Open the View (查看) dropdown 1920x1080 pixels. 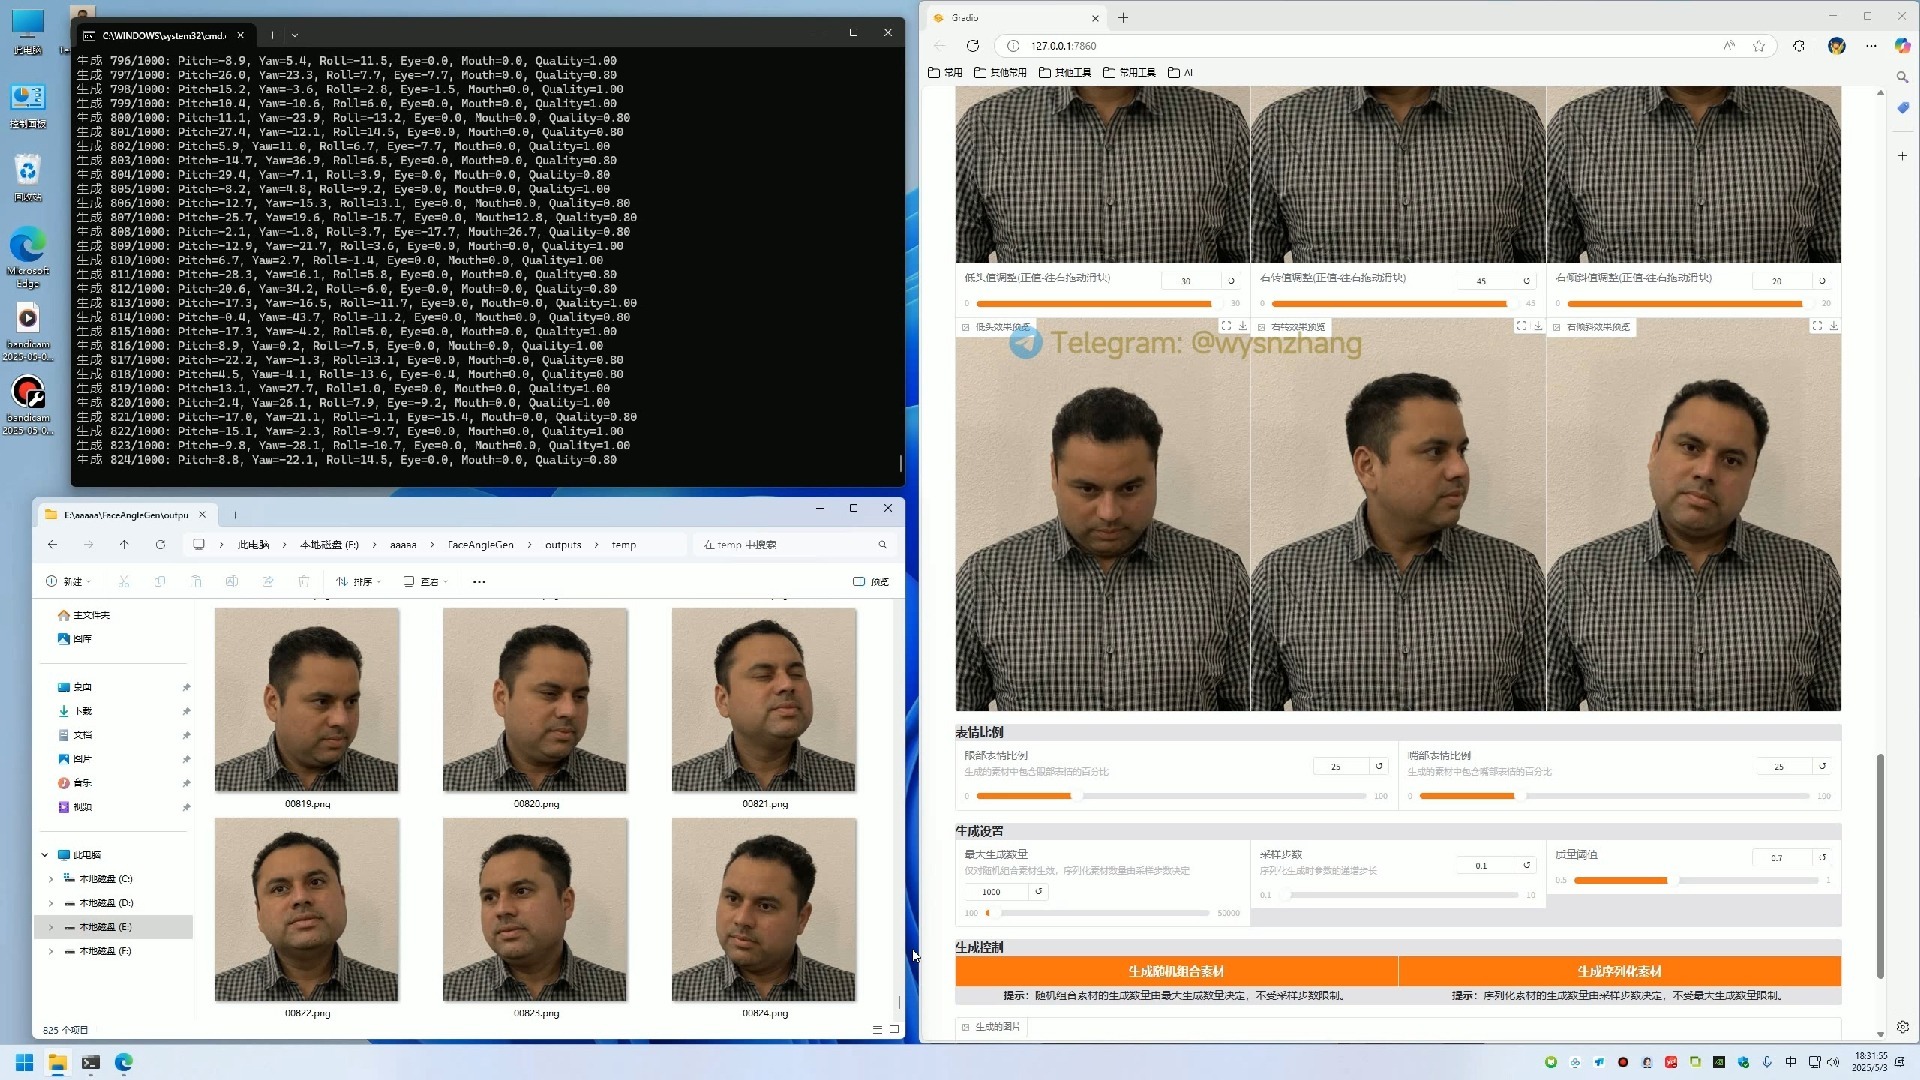pos(426,582)
